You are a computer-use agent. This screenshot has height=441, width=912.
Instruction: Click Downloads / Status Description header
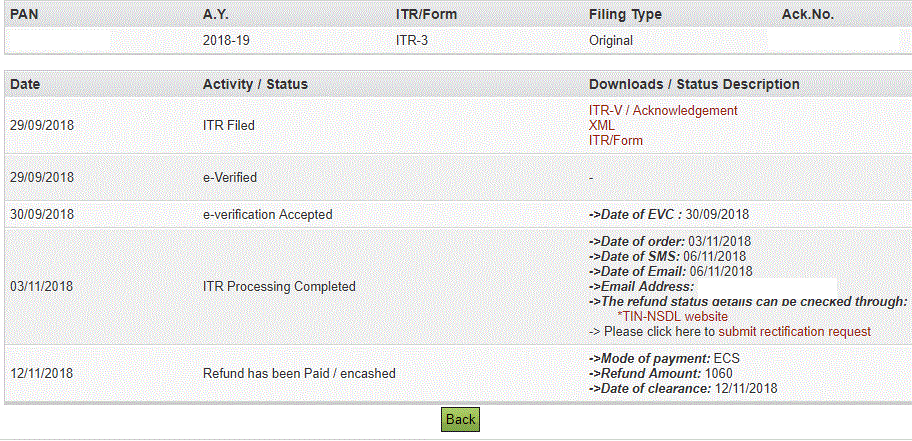[x=694, y=84]
